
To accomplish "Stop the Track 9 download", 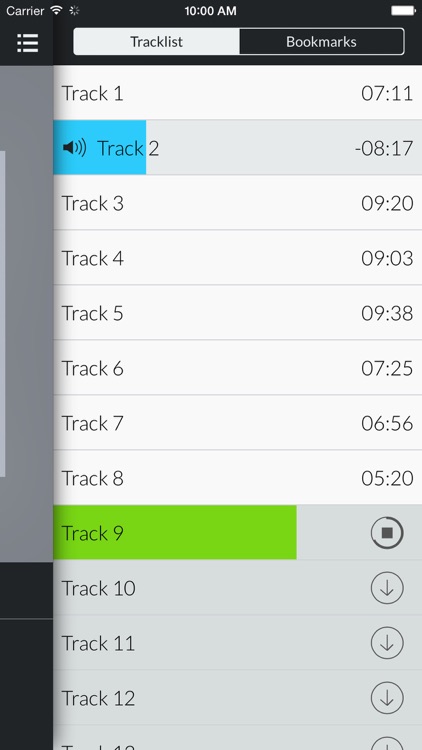I will [387, 533].
